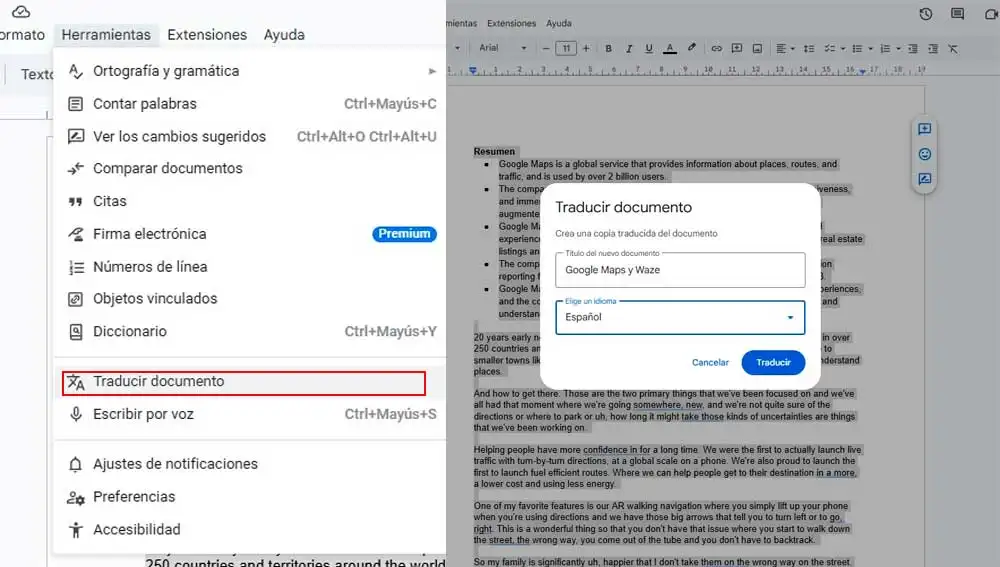
Task: Click the add comment side button
Action: tap(924, 129)
